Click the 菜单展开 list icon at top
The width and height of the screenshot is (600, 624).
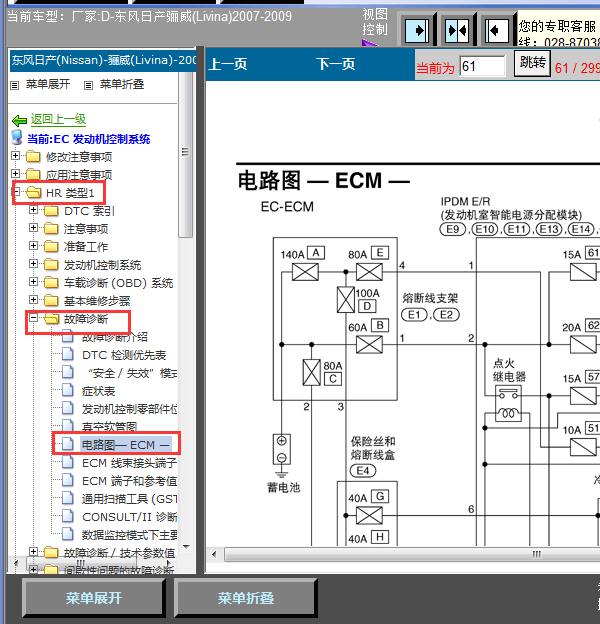tap(14, 85)
